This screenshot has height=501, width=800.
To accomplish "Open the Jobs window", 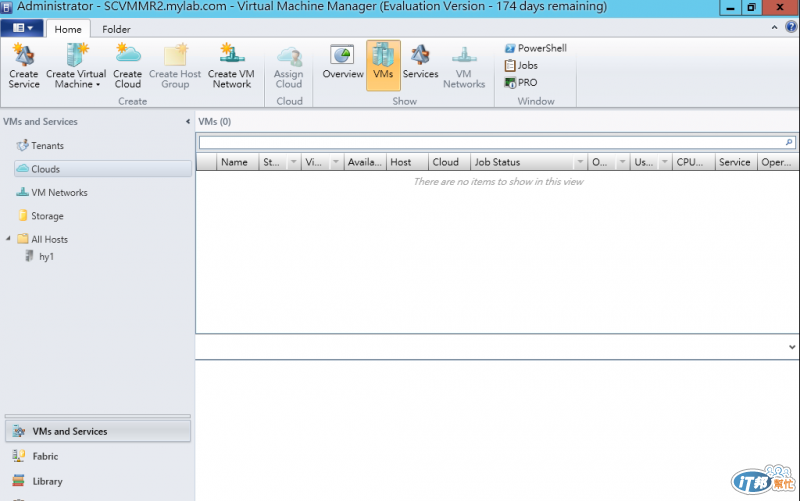I will click(521, 65).
